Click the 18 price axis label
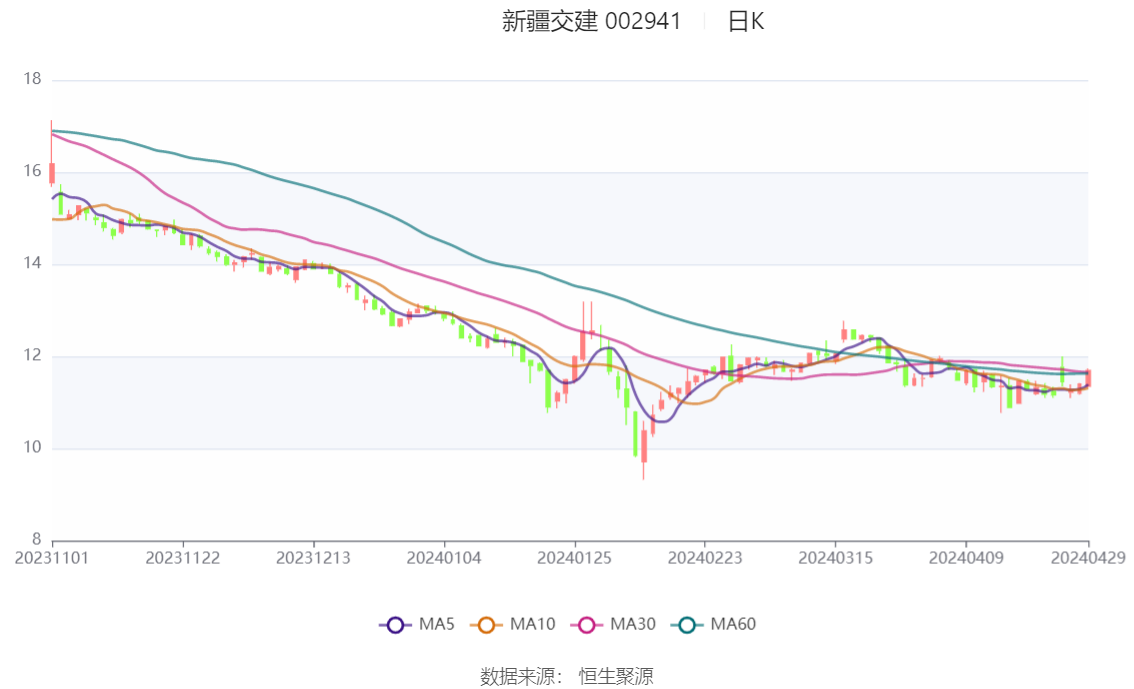This screenshot has width=1134, height=689. pyautogui.click(x=32, y=79)
